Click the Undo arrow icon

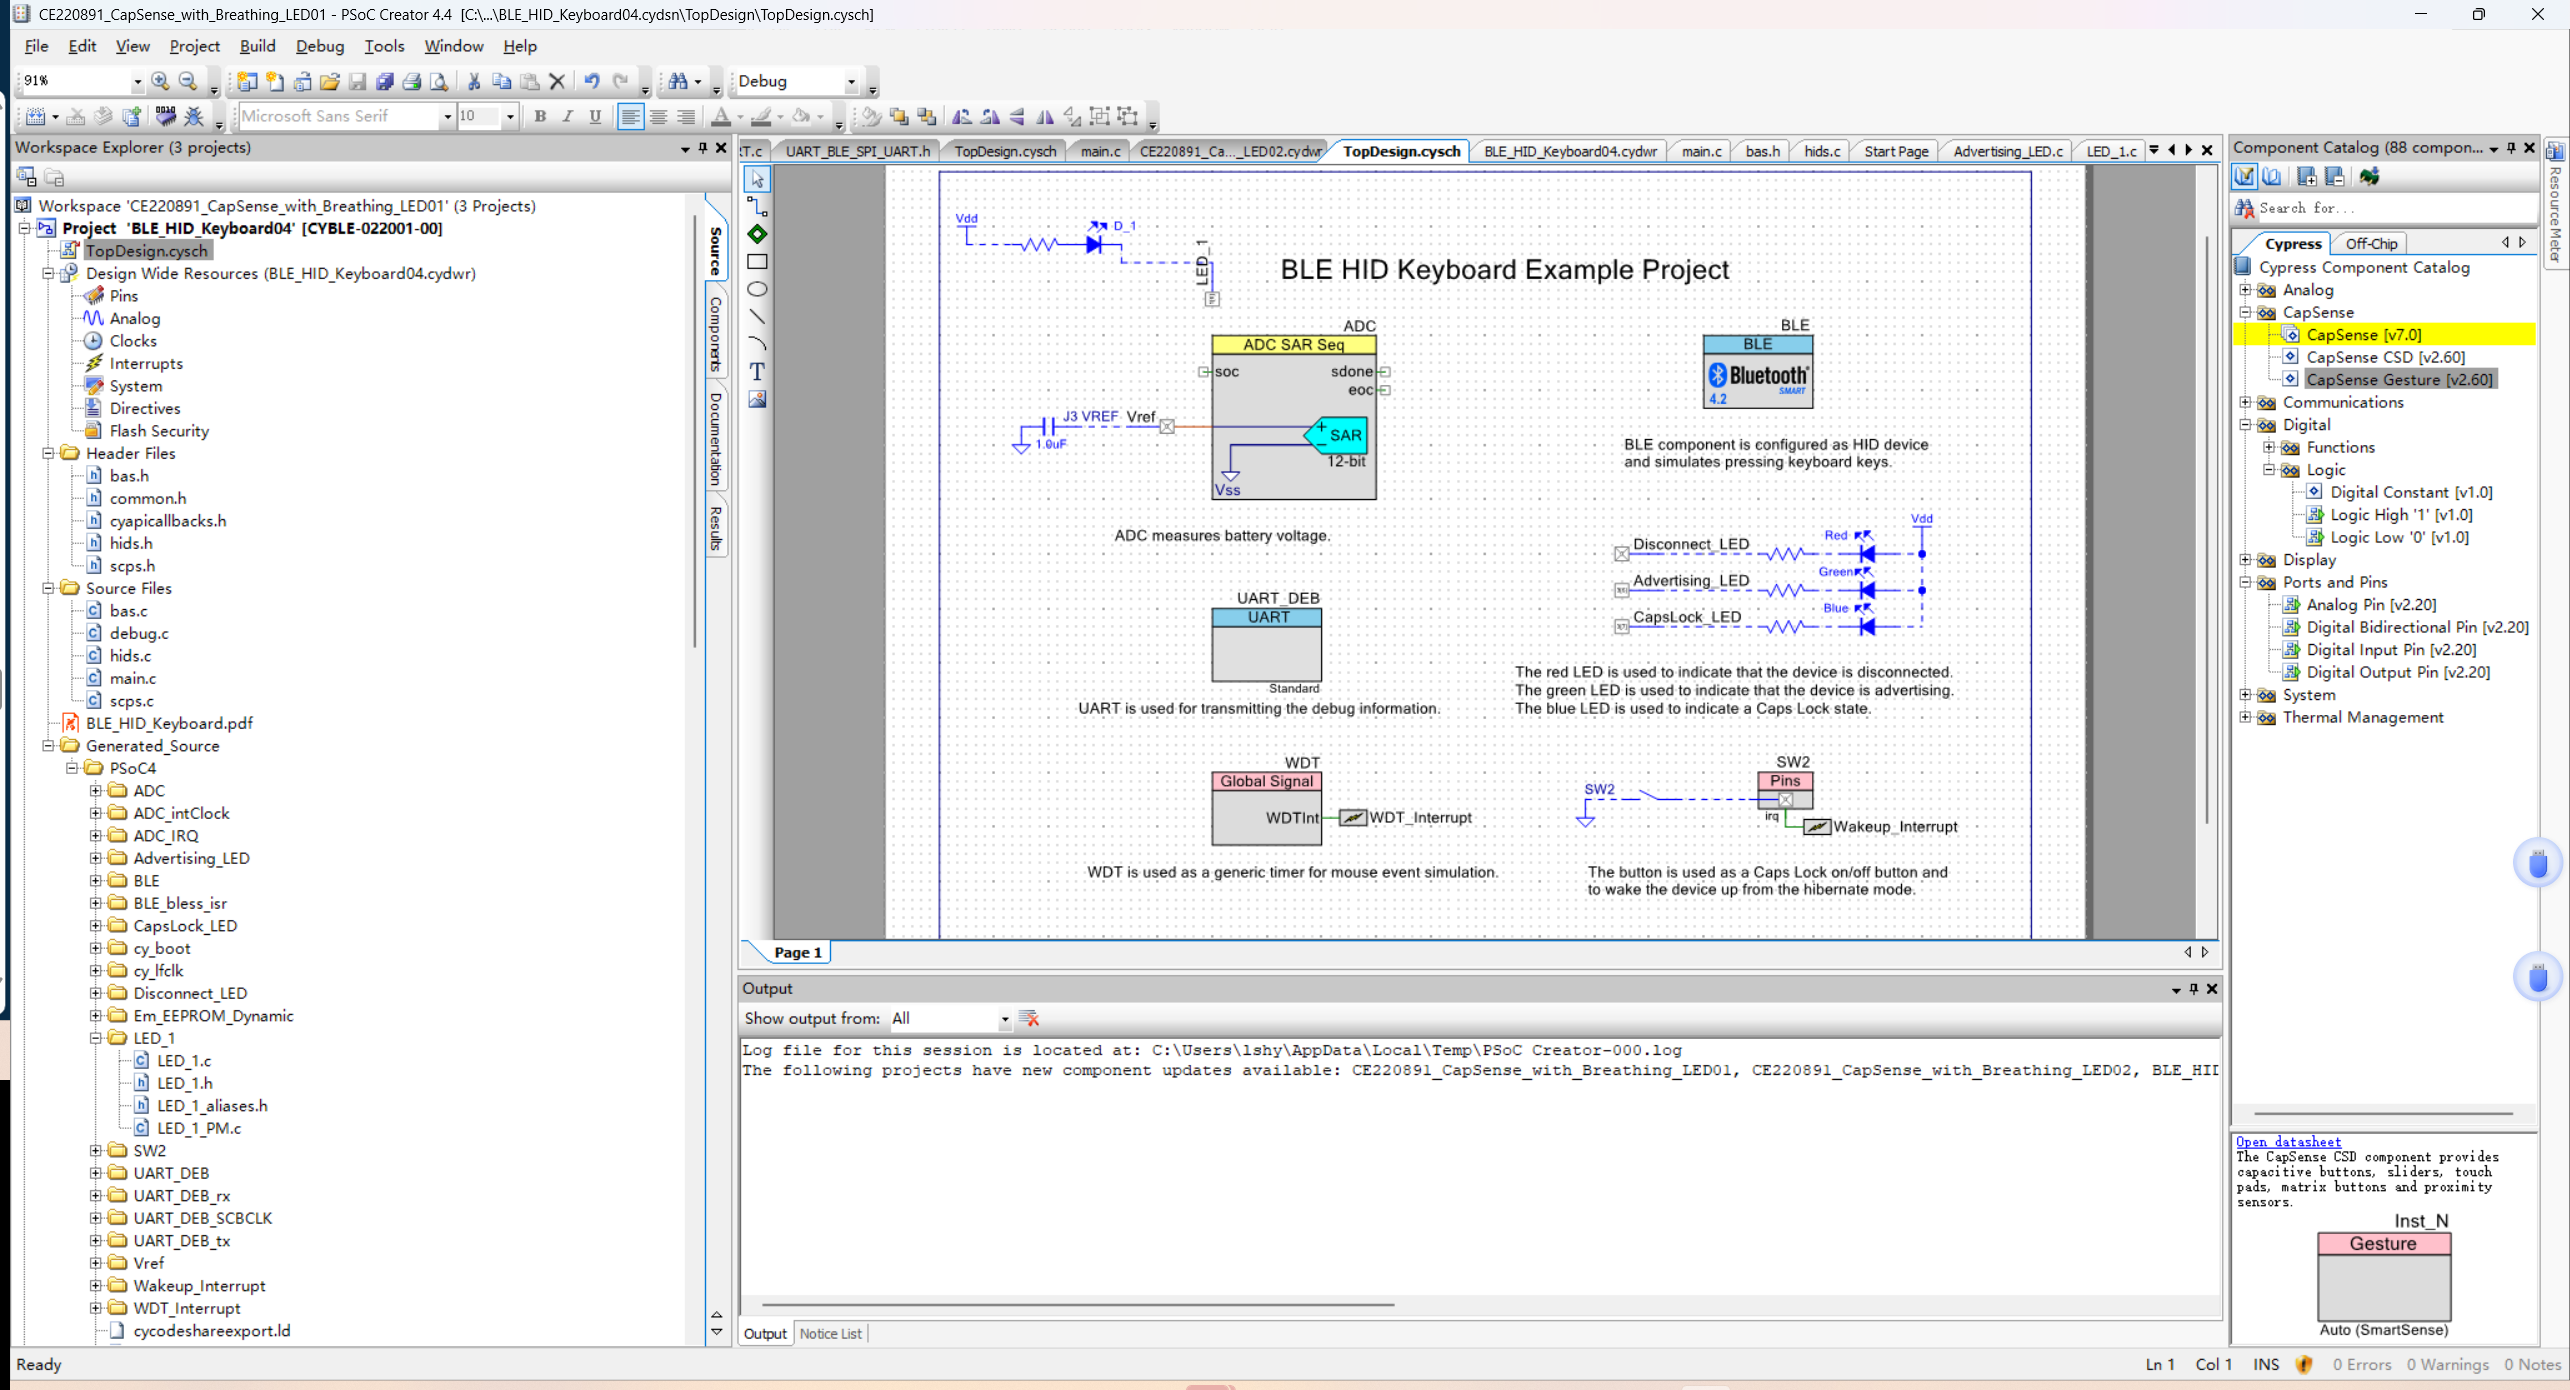[592, 81]
